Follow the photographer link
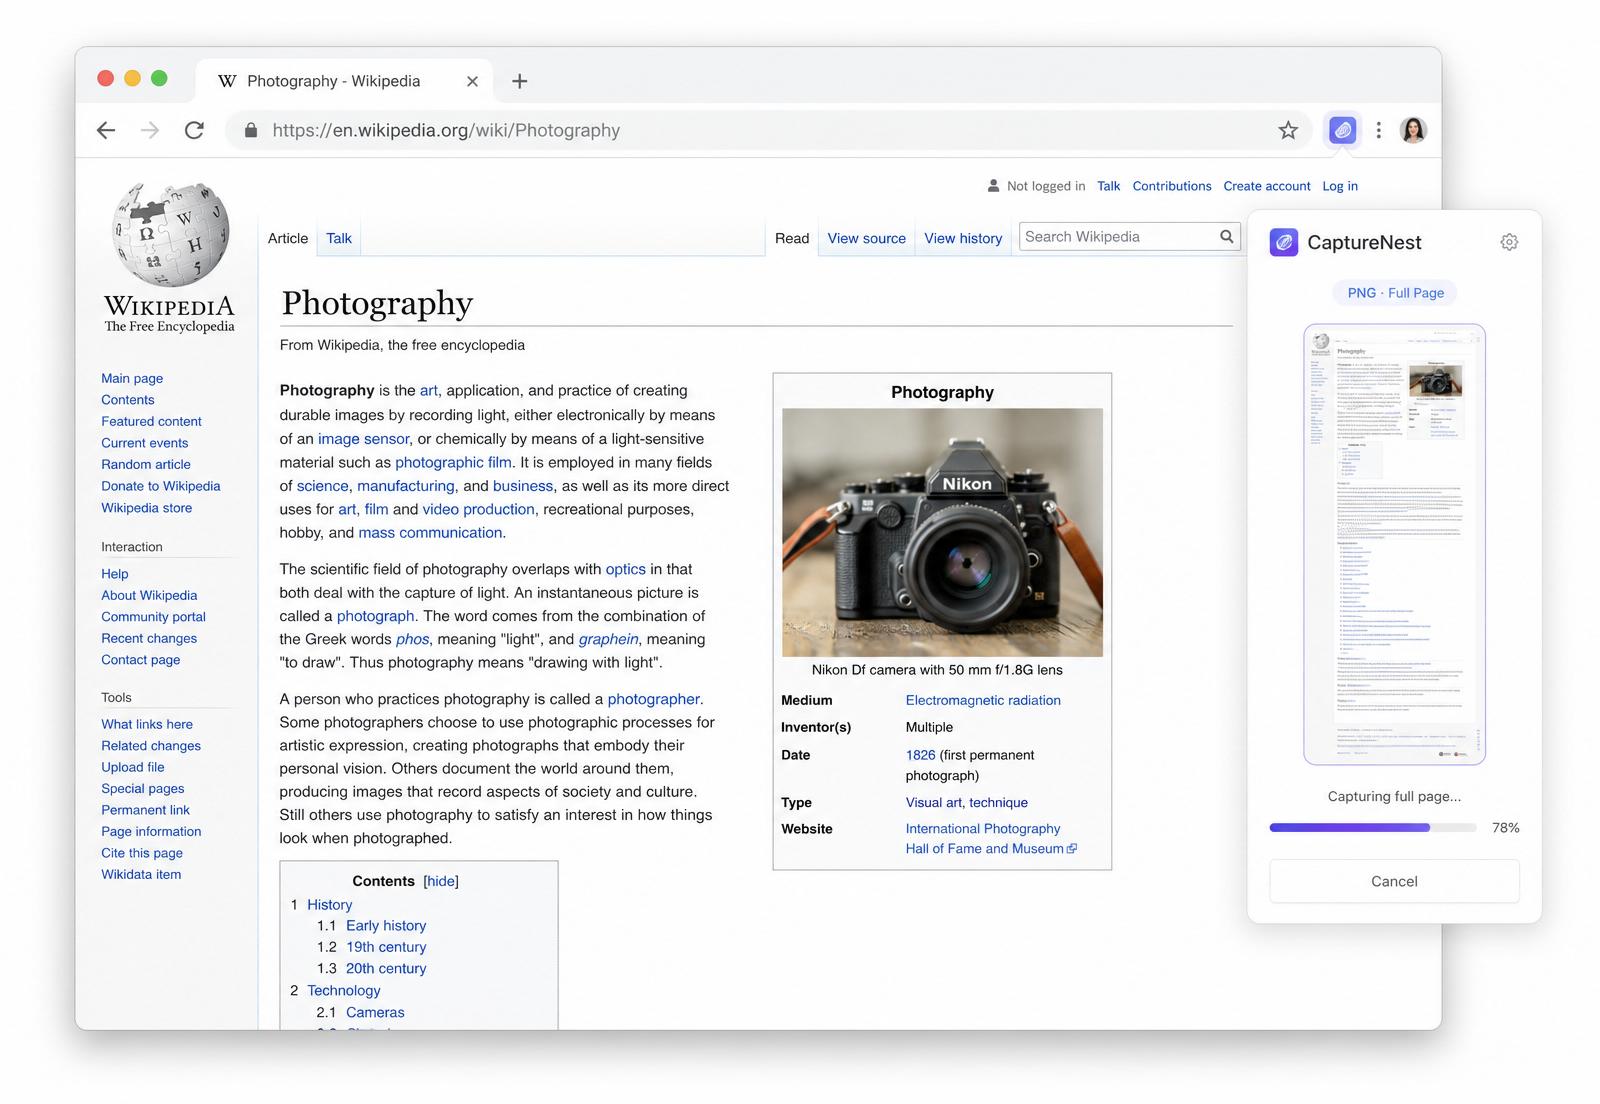This screenshot has width=1600, height=1104. (x=654, y=699)
